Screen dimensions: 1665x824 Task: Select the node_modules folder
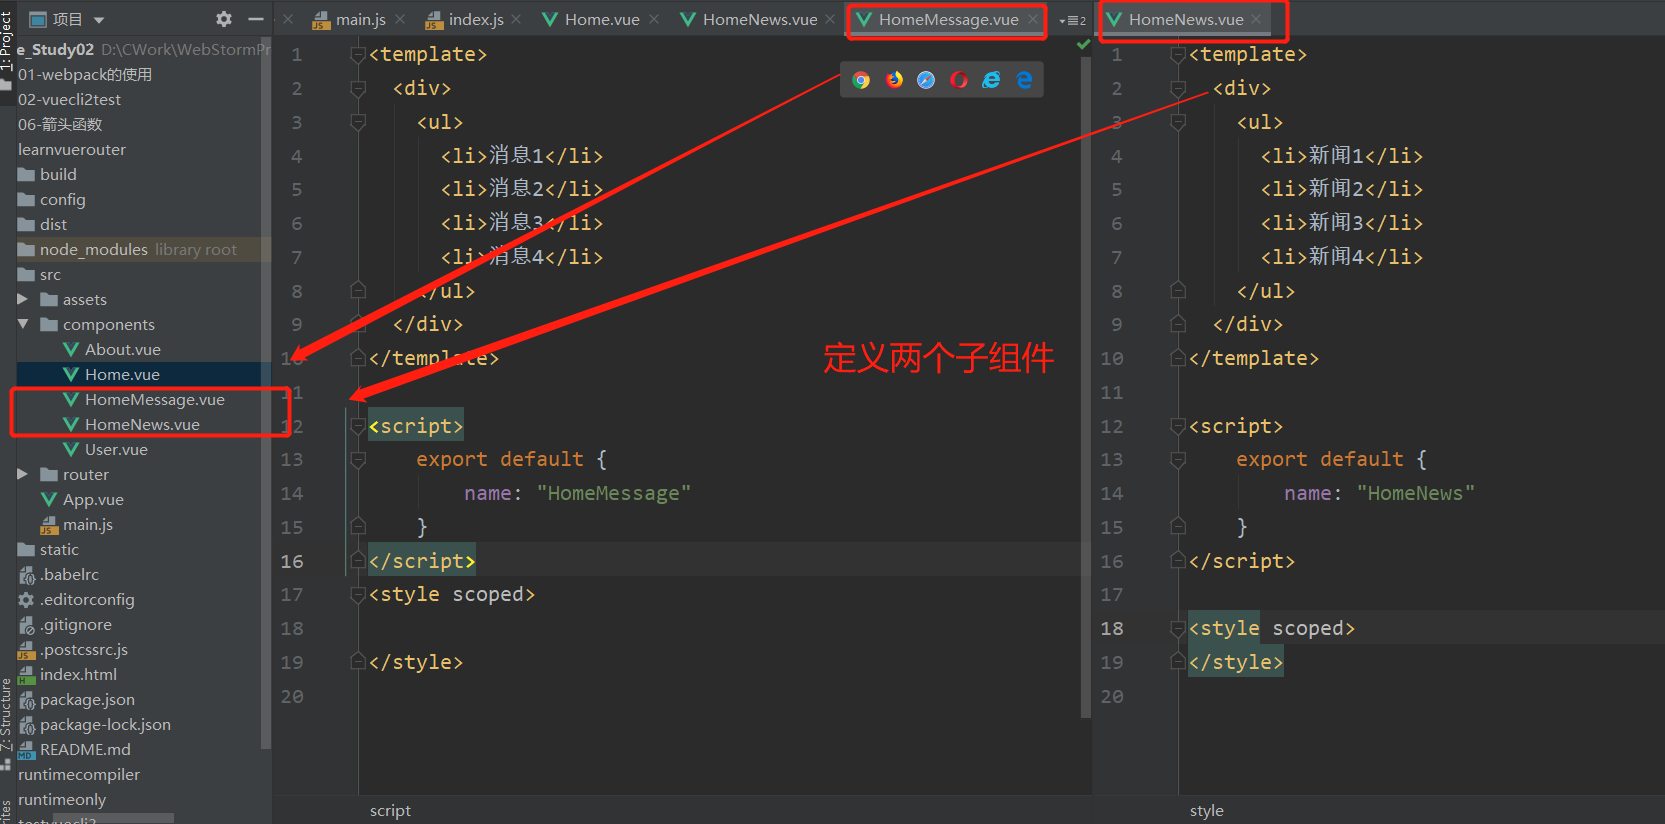(x=93, y=249)
